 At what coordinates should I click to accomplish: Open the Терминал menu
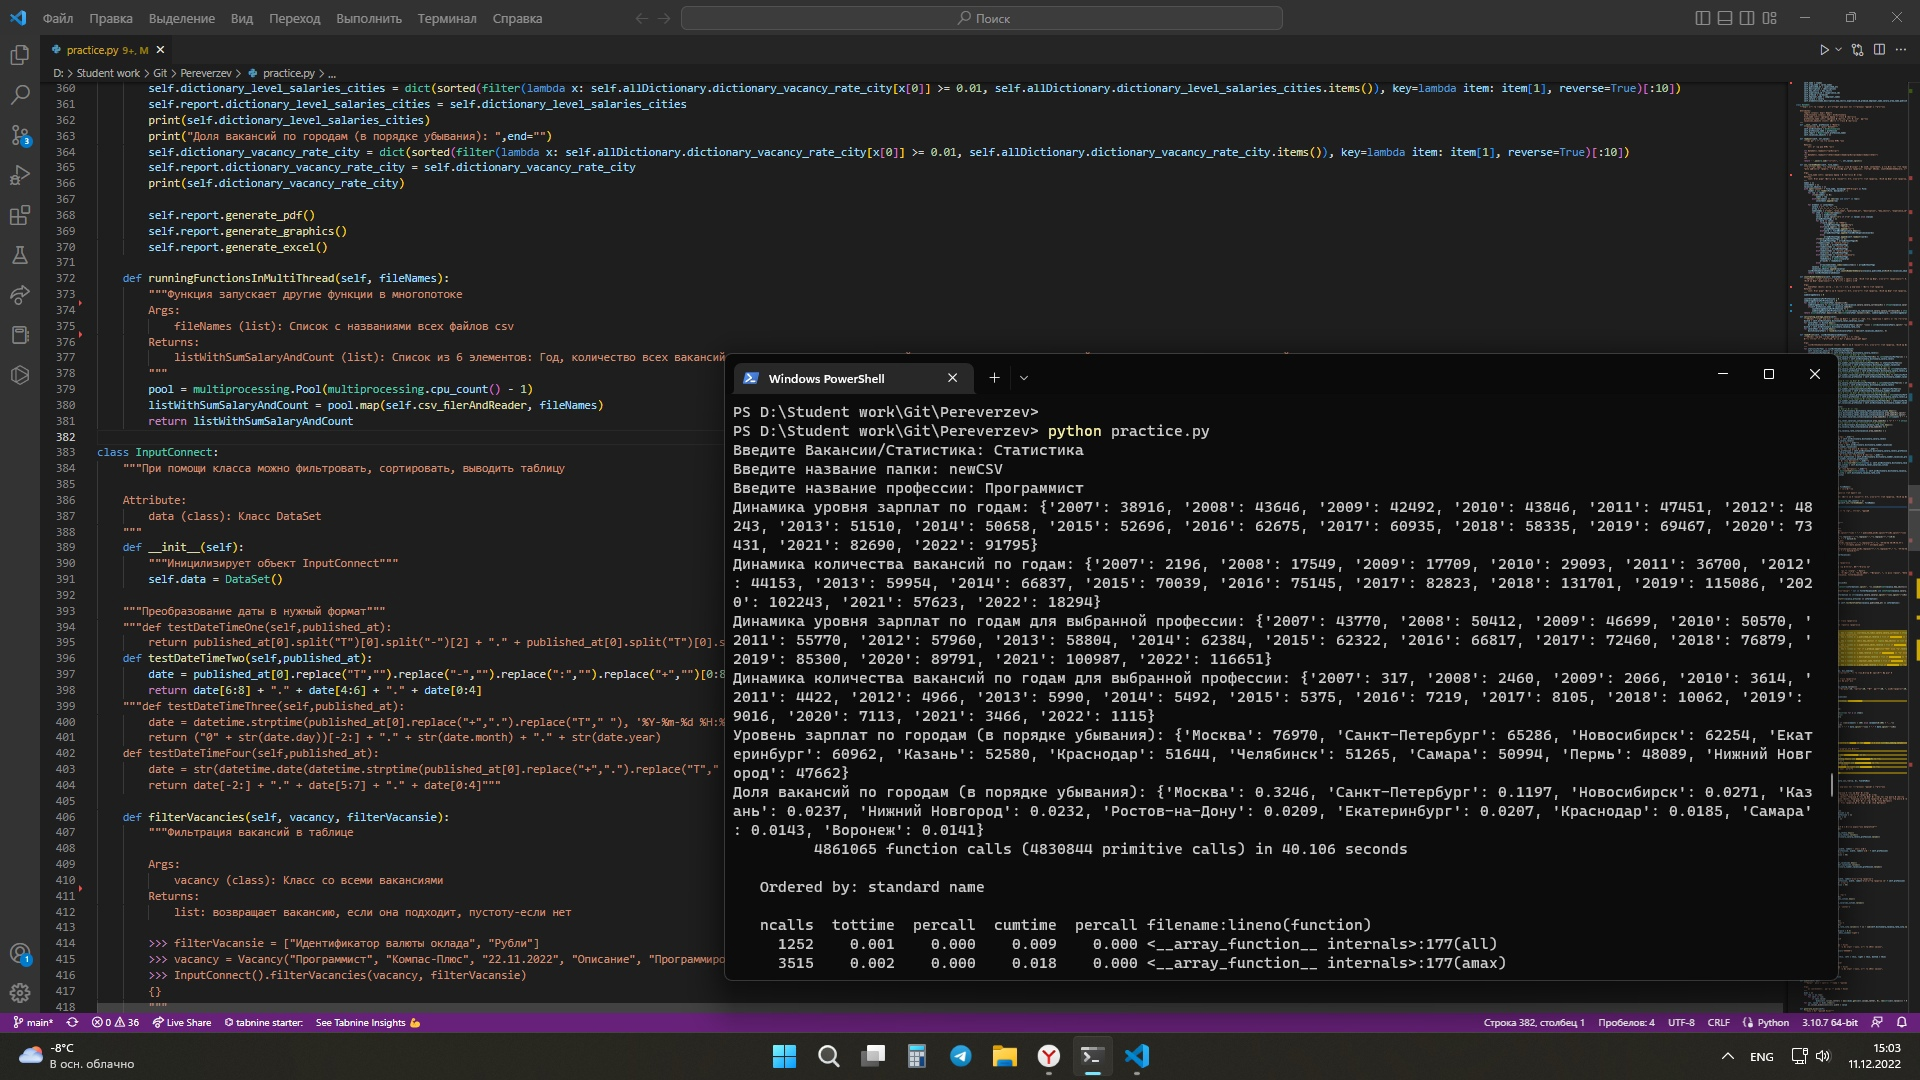pos(447,18)
